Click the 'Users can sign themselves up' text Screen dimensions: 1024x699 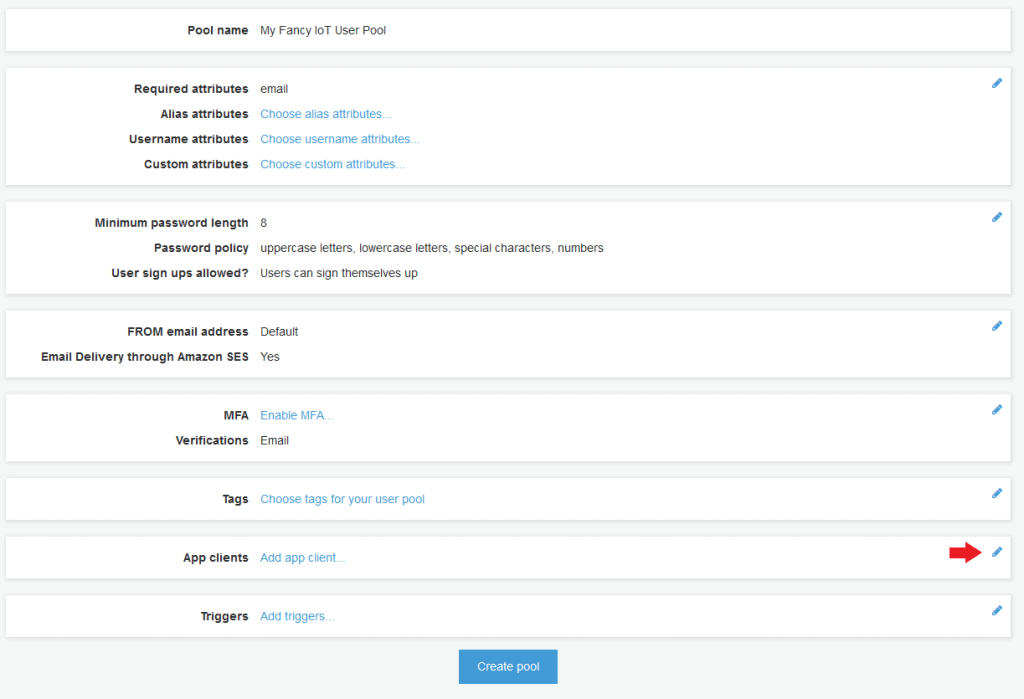pos(338,273)
